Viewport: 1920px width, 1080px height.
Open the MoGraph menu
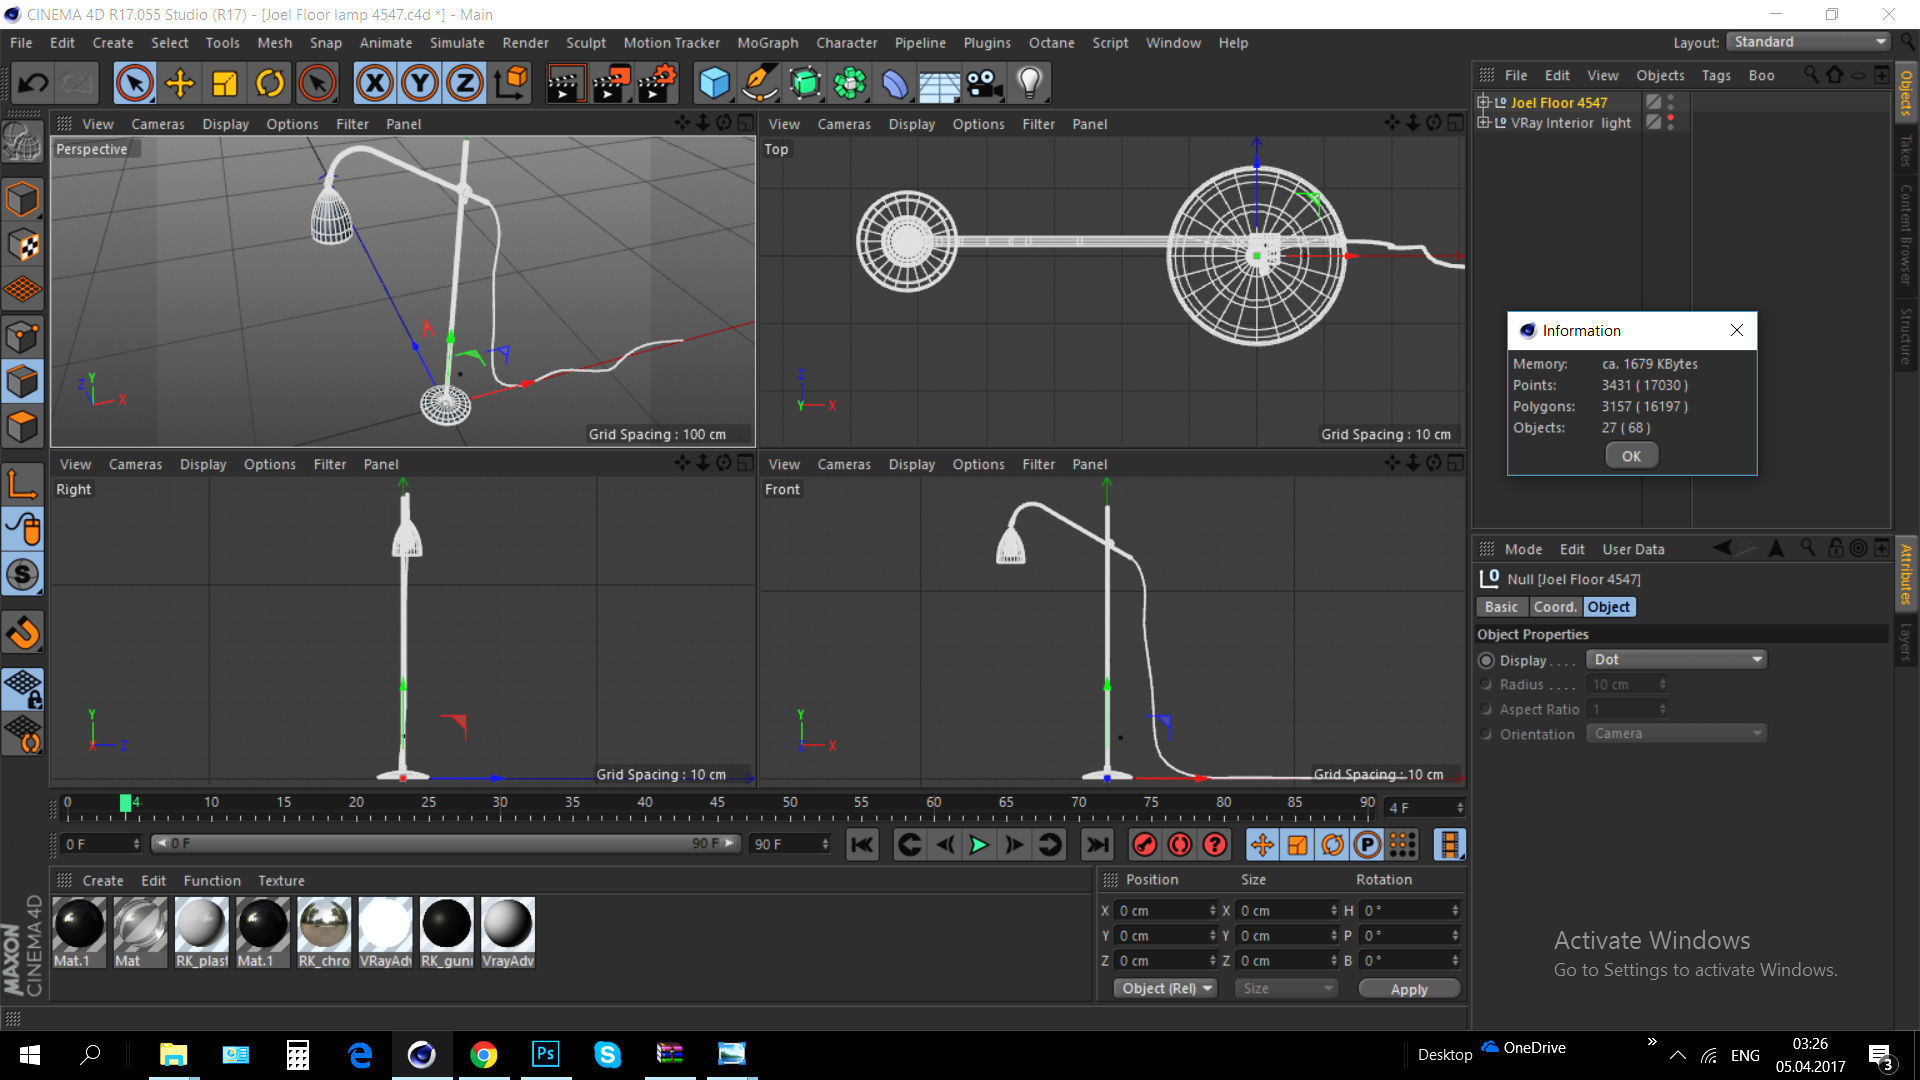[x=768, y=43]
